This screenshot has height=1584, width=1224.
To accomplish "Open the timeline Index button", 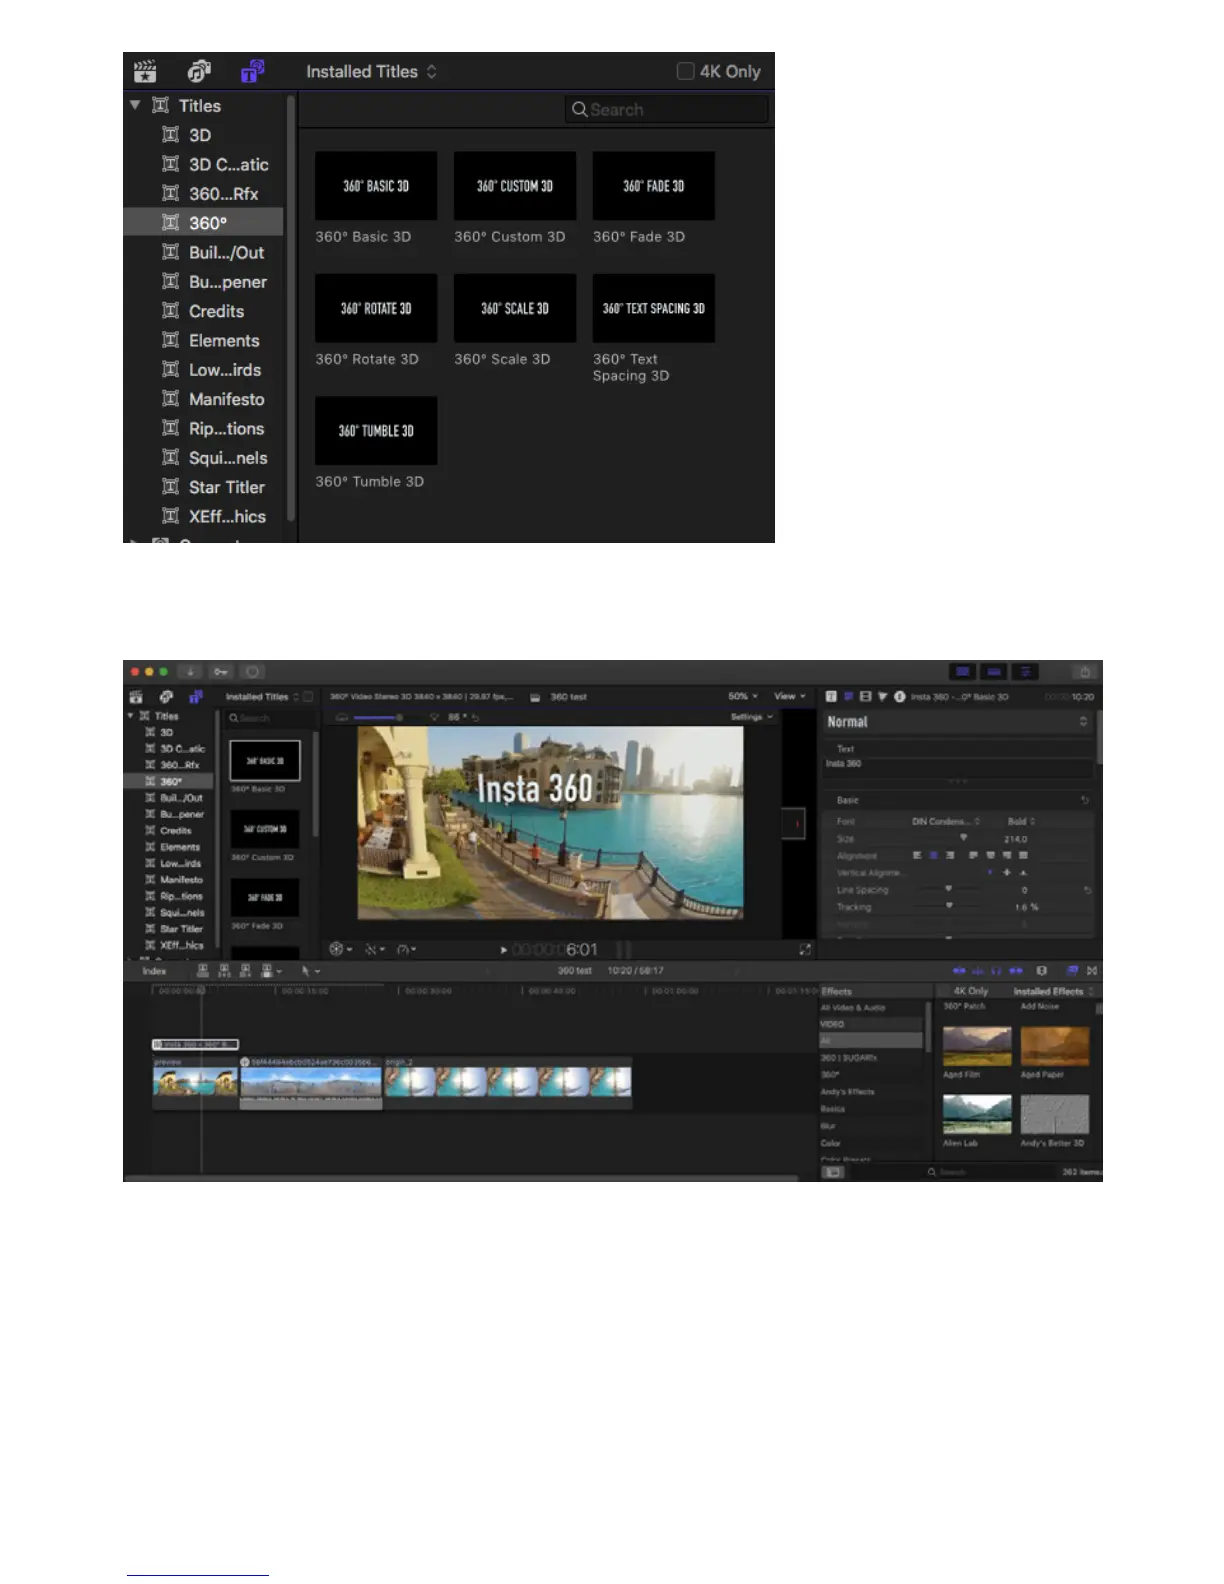I will coord(154,971).
